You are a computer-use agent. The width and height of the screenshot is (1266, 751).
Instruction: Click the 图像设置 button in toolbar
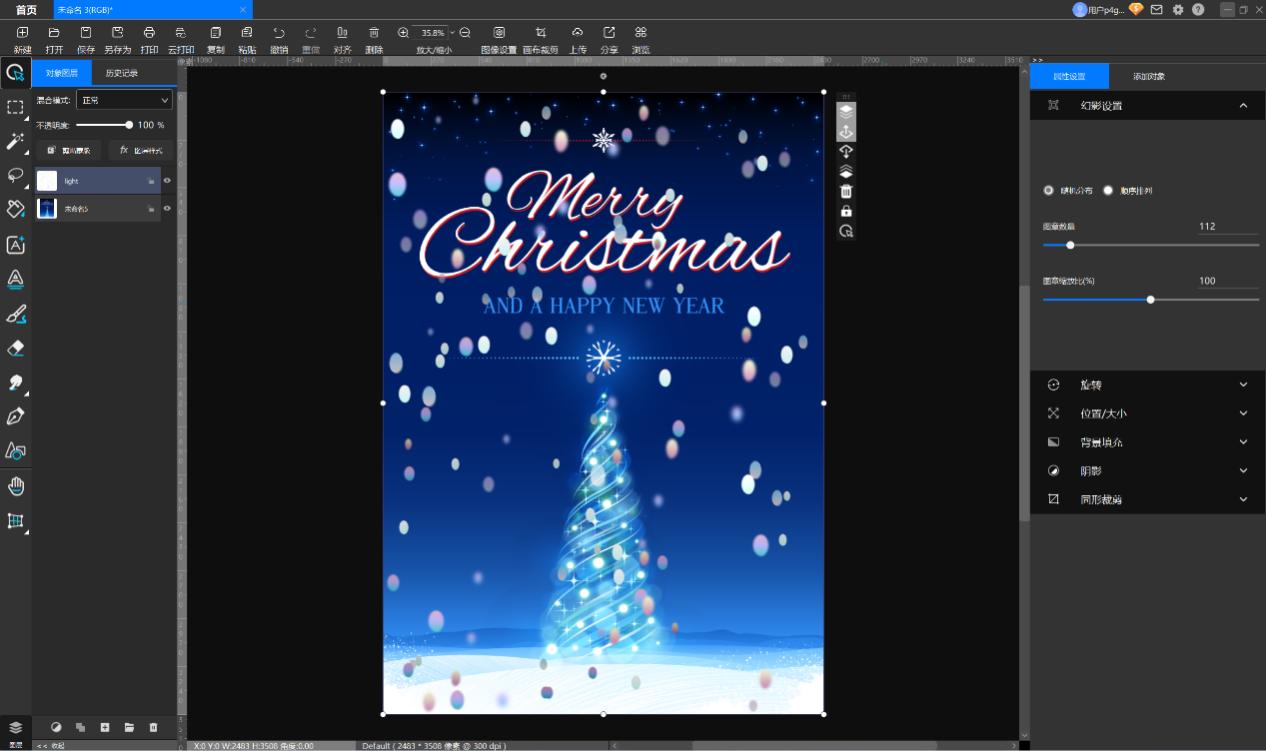498,40
